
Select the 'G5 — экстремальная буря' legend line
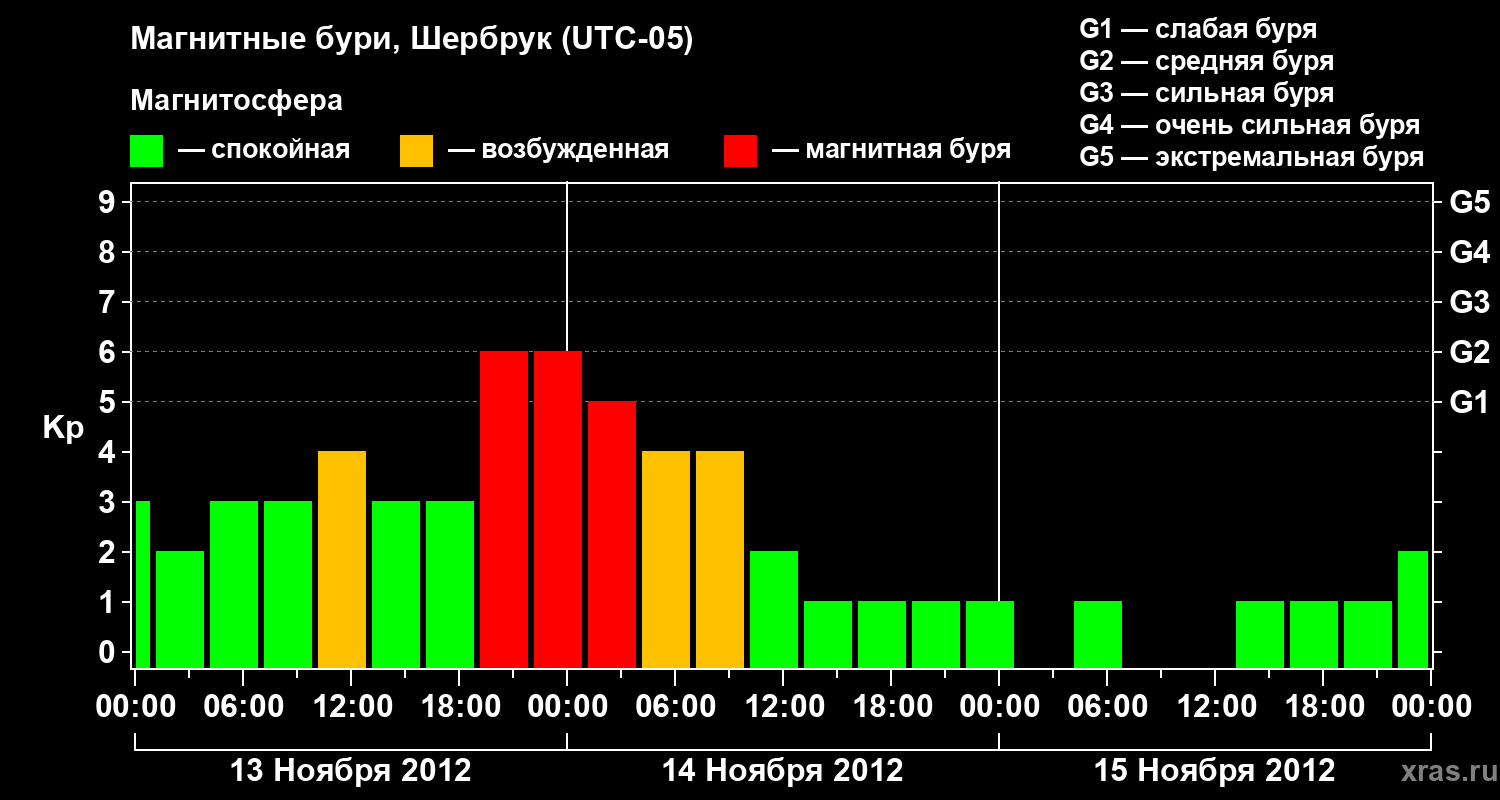pos(1252,157)
